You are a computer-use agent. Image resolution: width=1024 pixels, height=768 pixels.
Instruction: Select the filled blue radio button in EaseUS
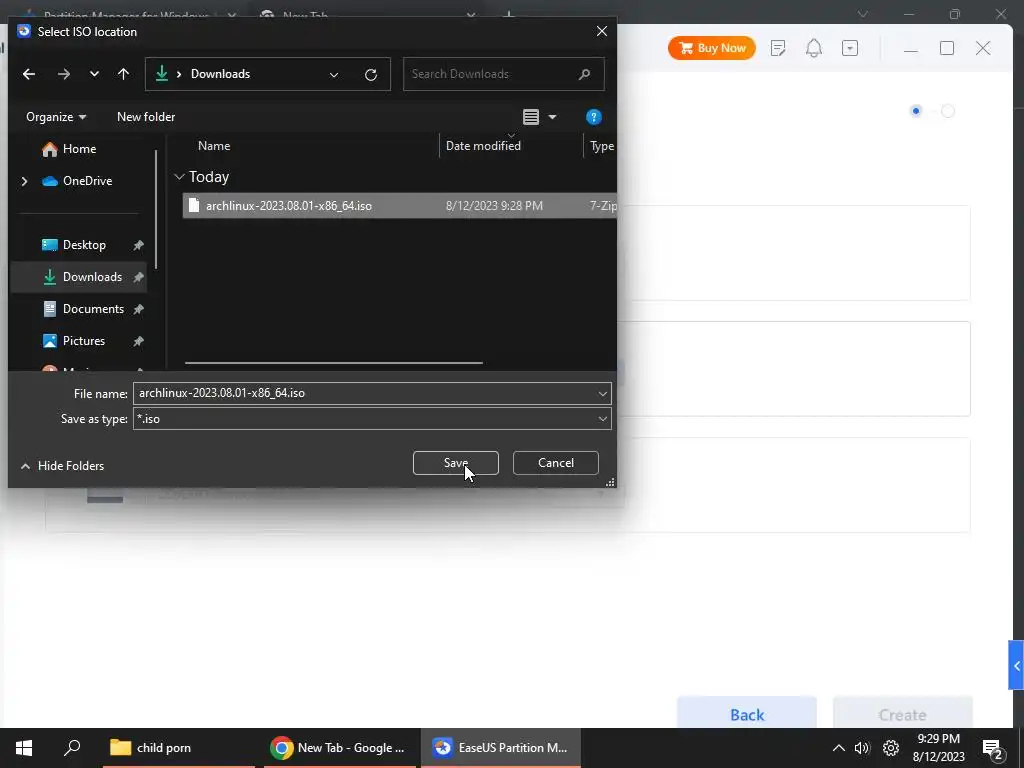coord(916,111)
